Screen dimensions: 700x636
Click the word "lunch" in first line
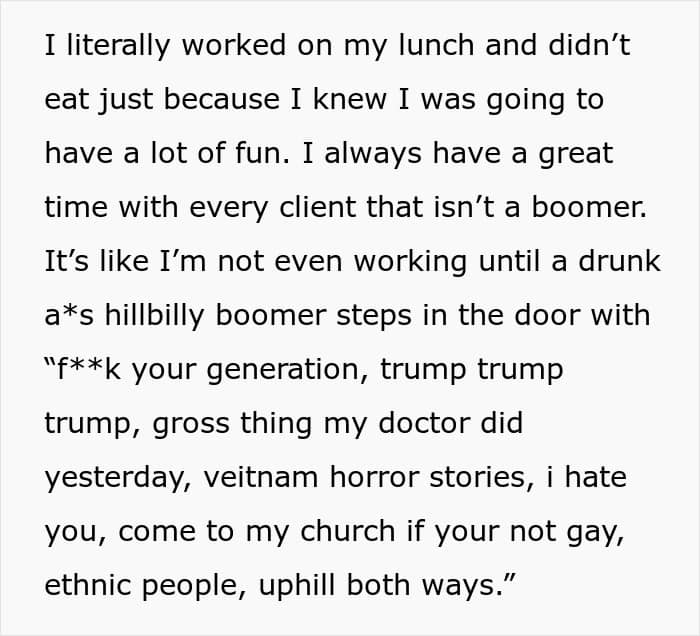pyautogui.click(x=436, y=45)
